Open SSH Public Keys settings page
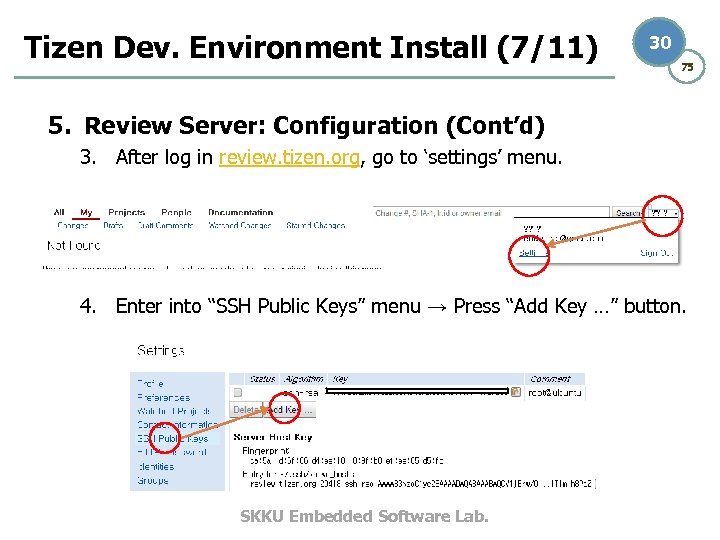 (x=173, y=439)
